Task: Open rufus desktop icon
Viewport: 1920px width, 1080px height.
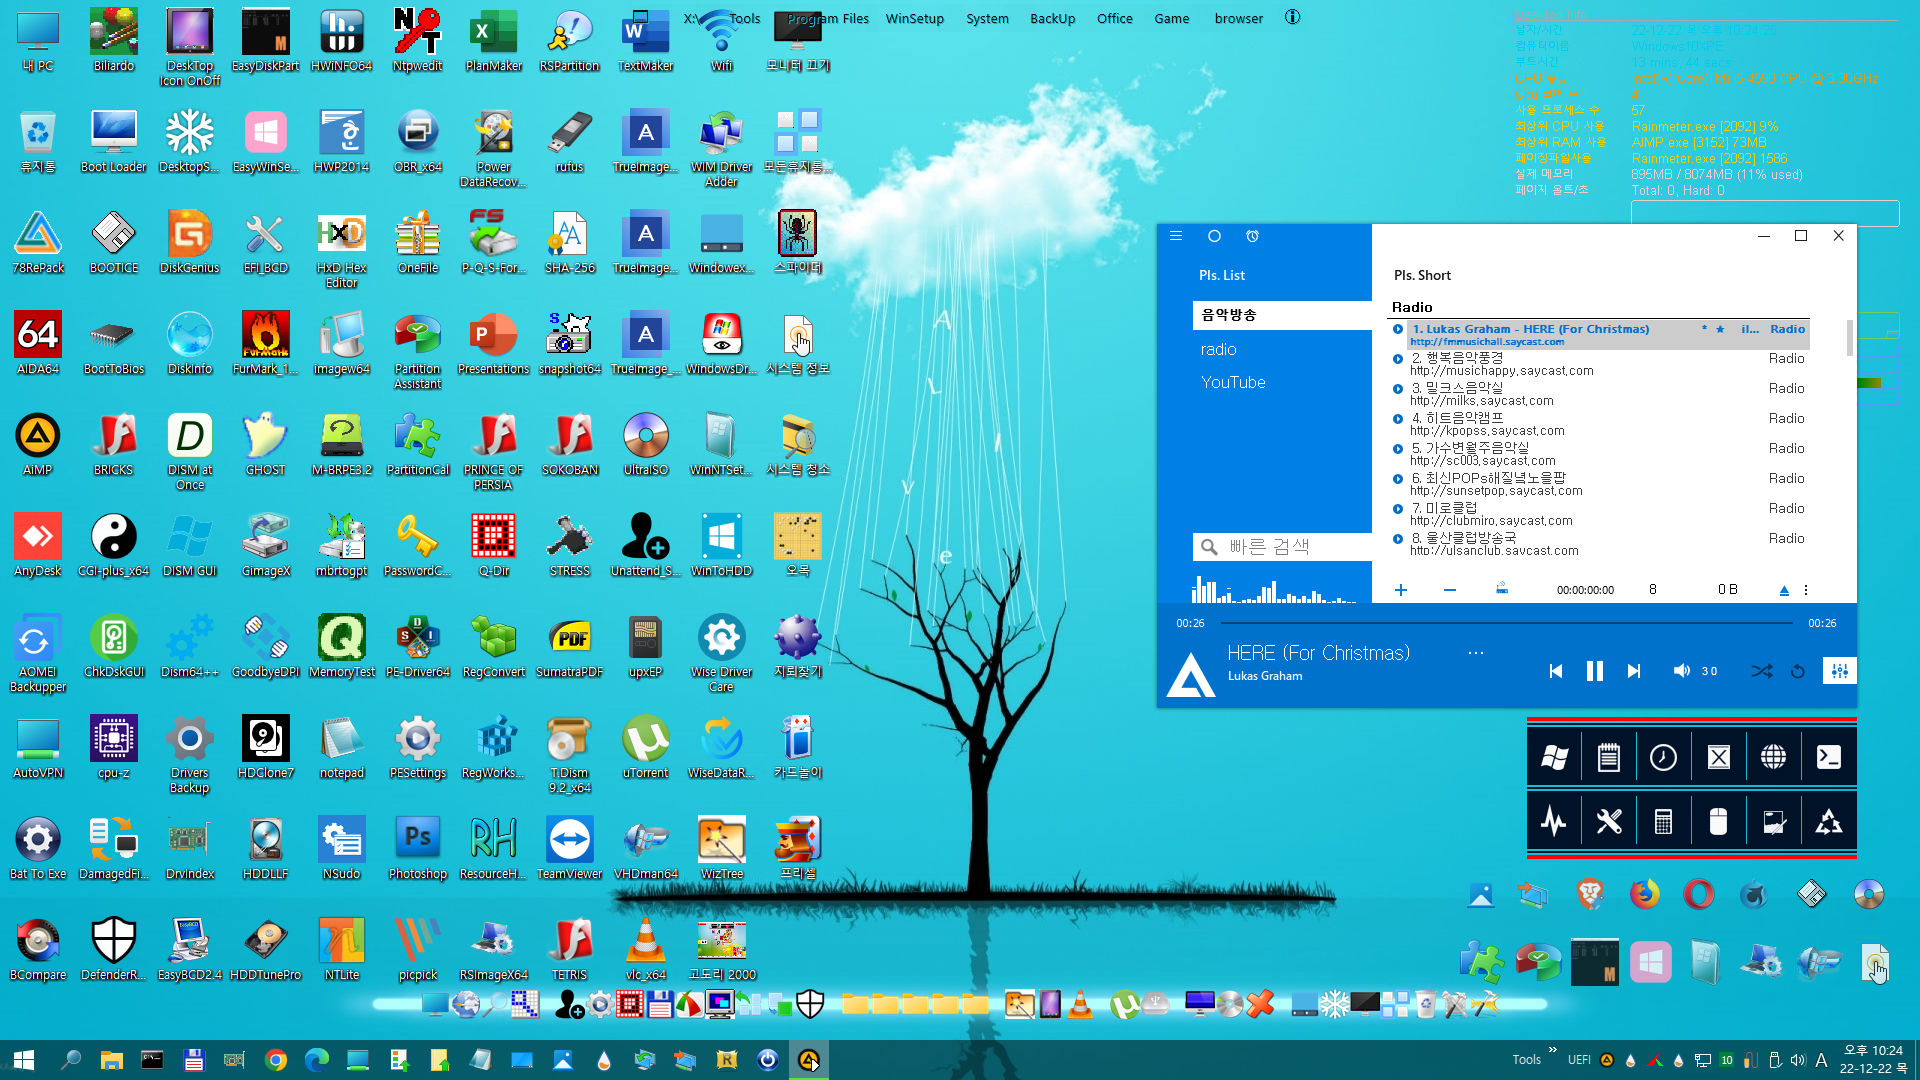Action: point(569,141)
